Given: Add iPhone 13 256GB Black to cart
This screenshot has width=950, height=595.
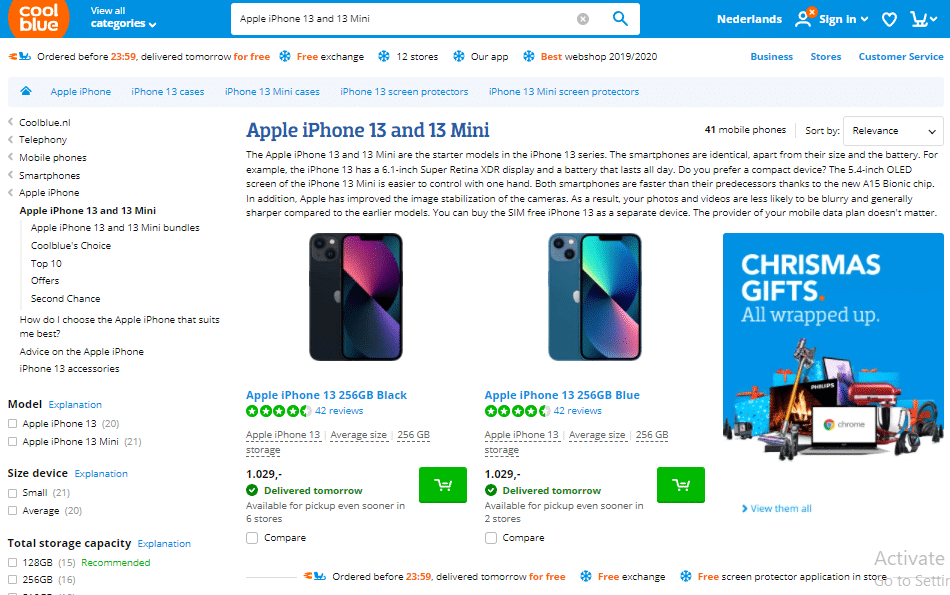Looking at the screenshot, I should [x=443, y=485].
